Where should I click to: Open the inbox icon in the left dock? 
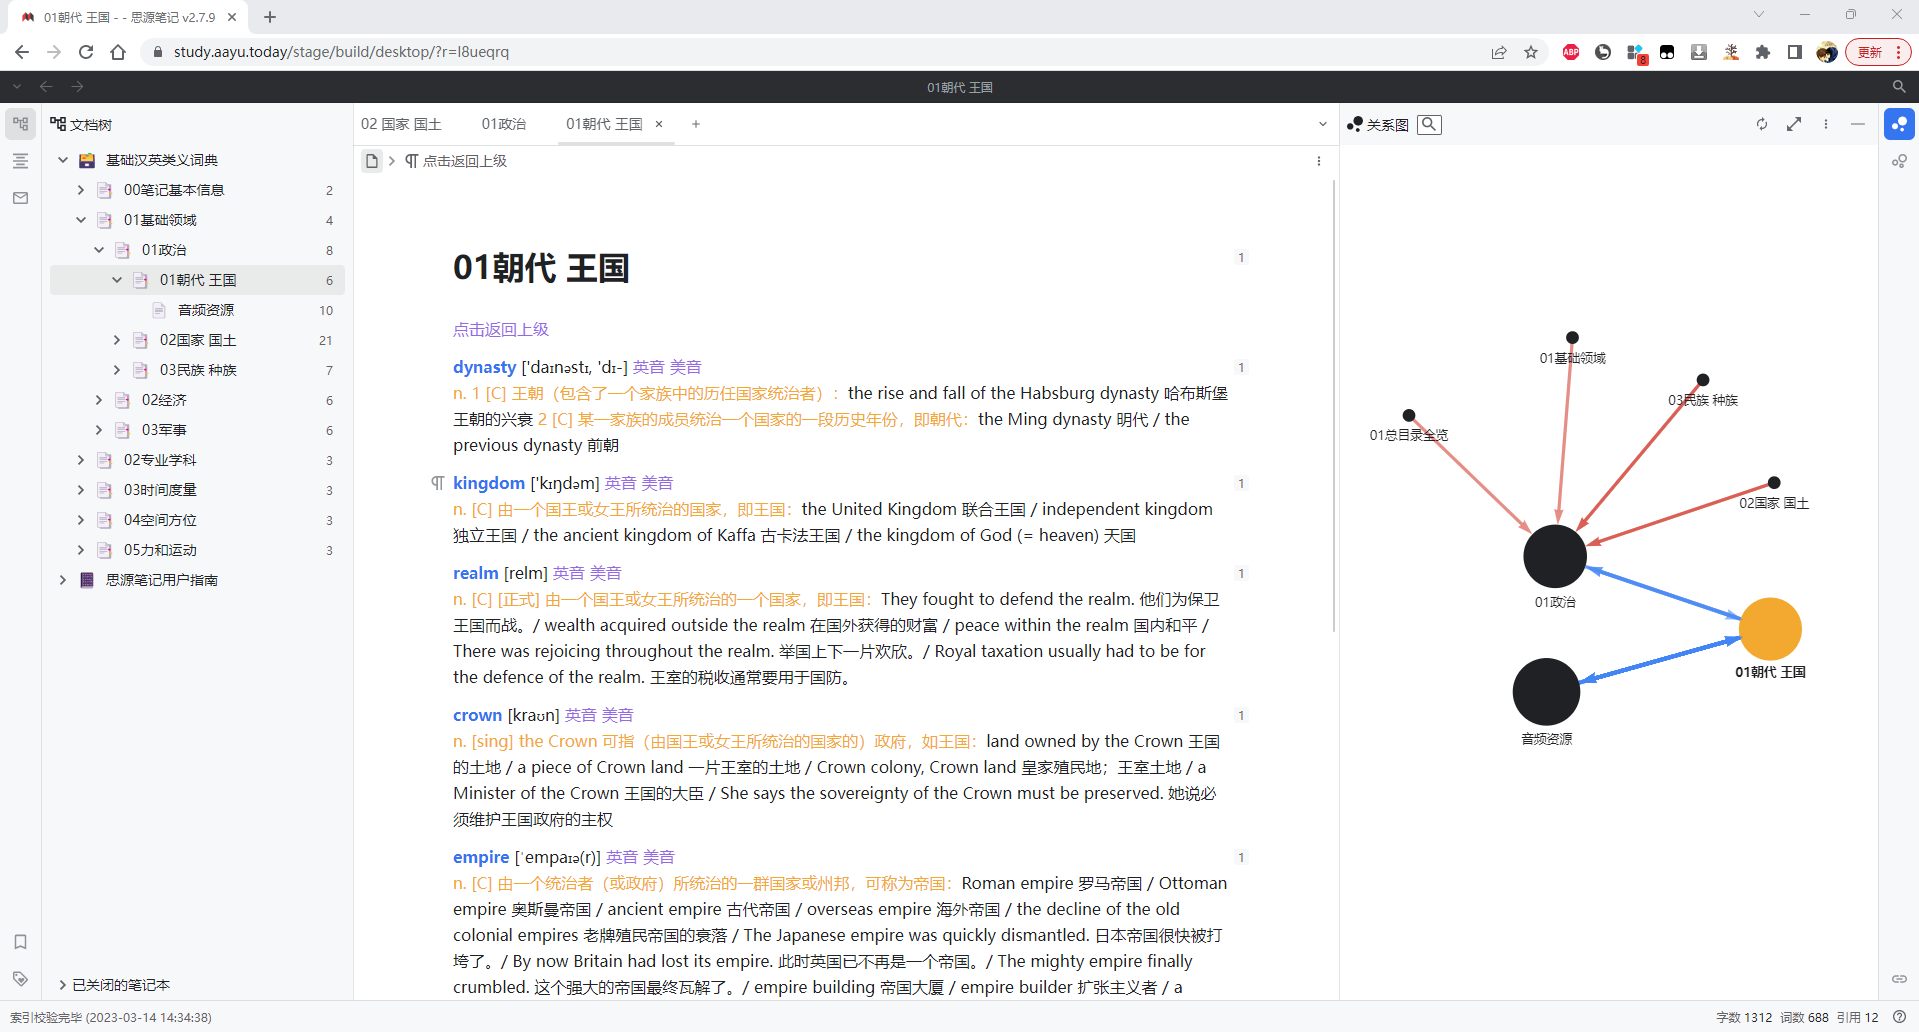20,198
